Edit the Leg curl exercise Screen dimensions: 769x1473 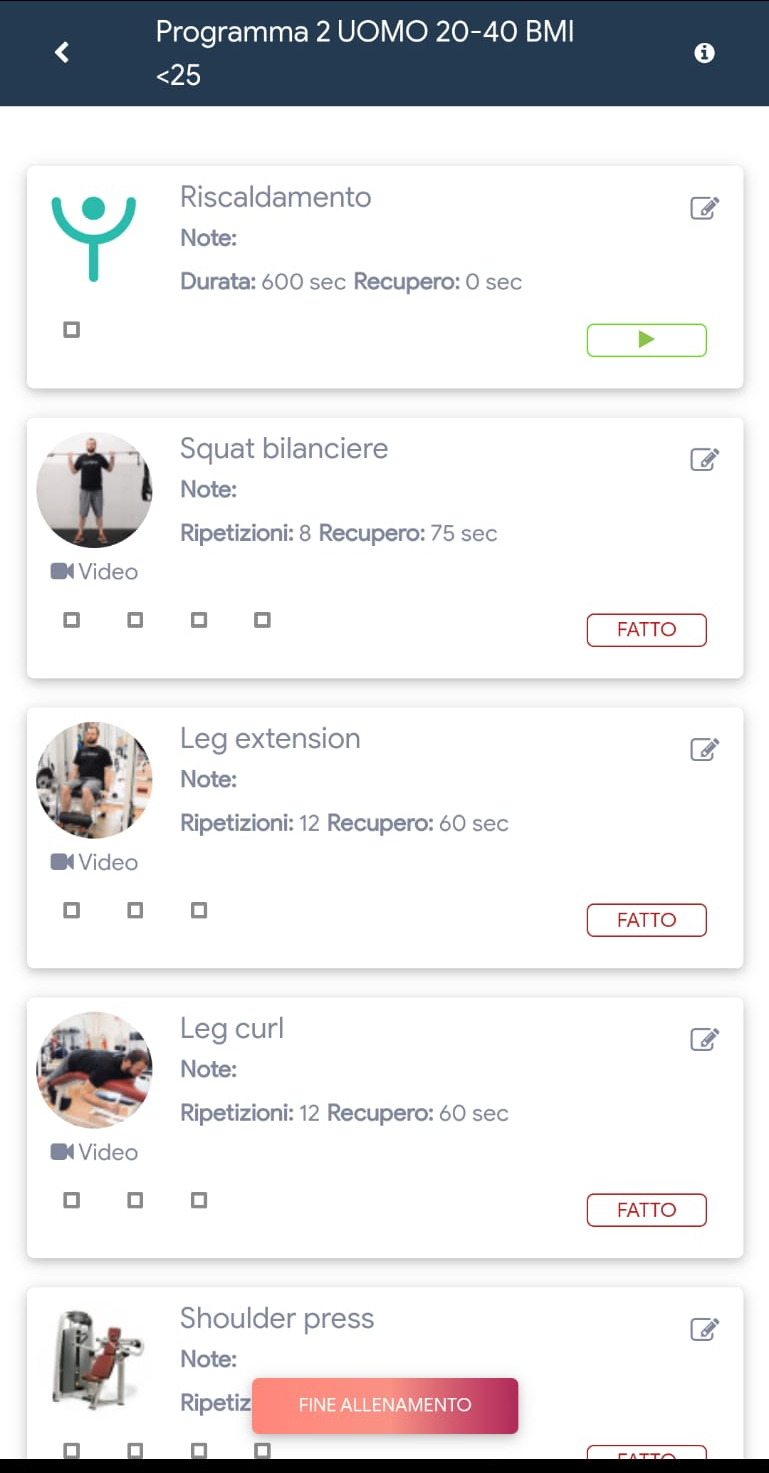(705, 1039)
